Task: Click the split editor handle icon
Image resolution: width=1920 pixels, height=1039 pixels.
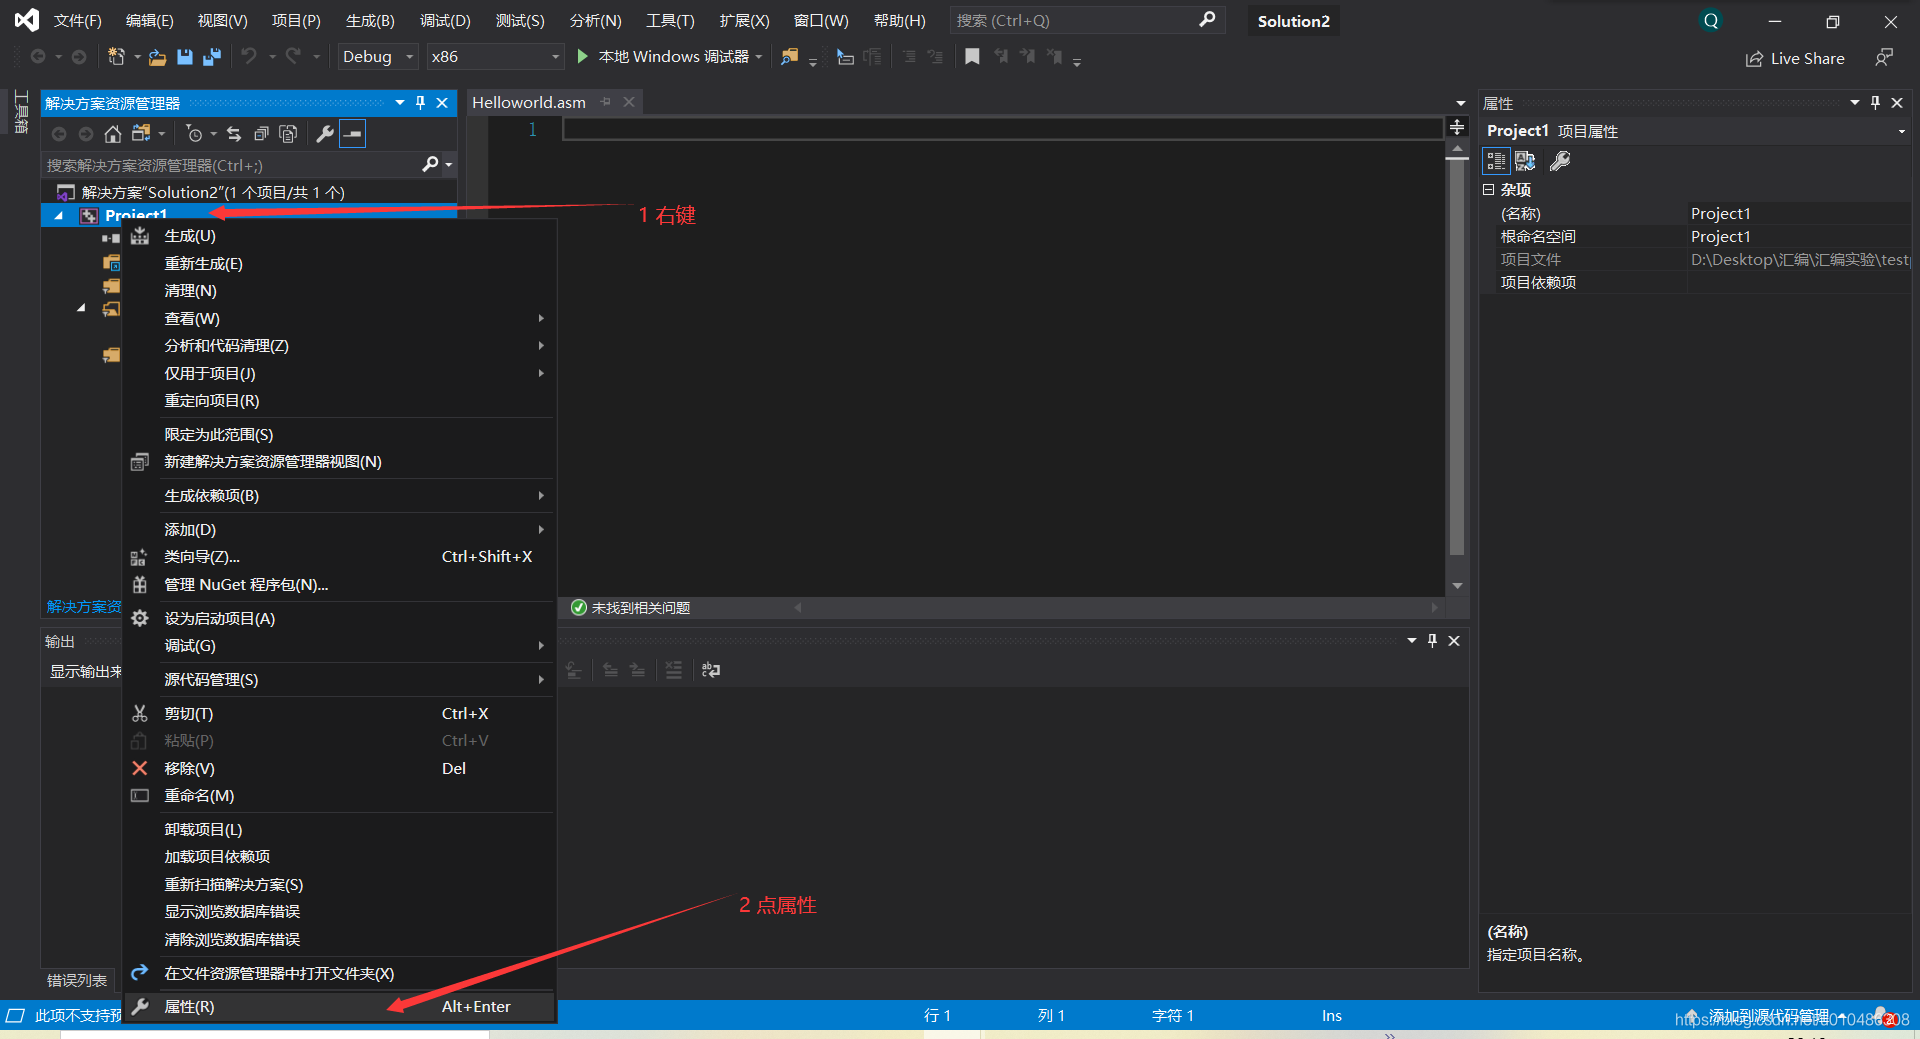Action: click(1457, 128)
